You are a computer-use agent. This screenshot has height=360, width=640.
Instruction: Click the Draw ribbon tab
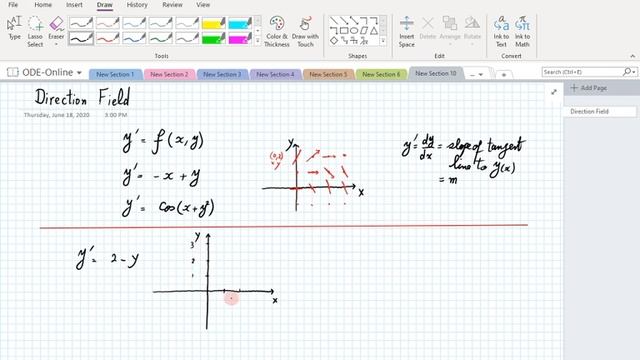(x=104, y=5)
